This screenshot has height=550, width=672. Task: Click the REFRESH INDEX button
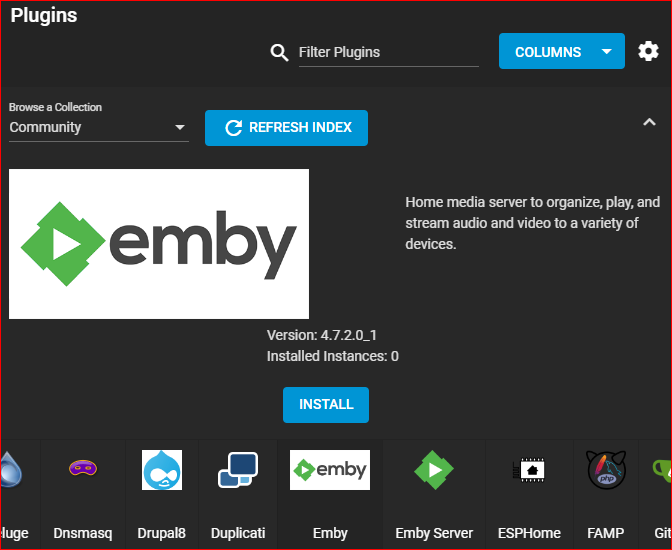(x=286, y=128)
